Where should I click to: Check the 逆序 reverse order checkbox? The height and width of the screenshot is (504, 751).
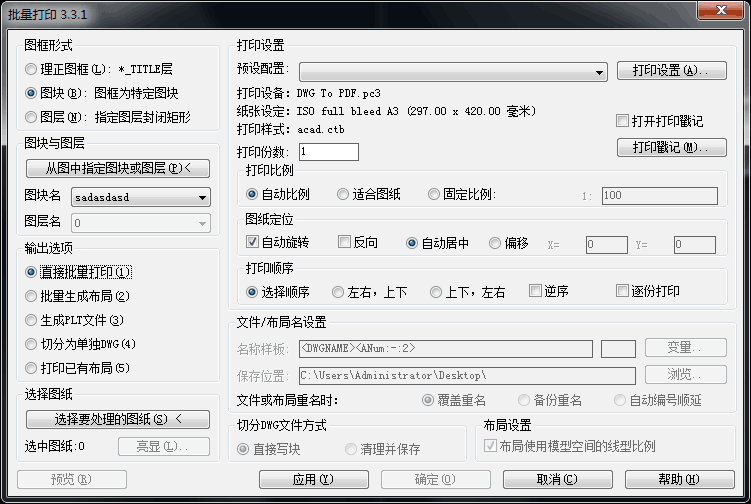[x=535, y=292]
